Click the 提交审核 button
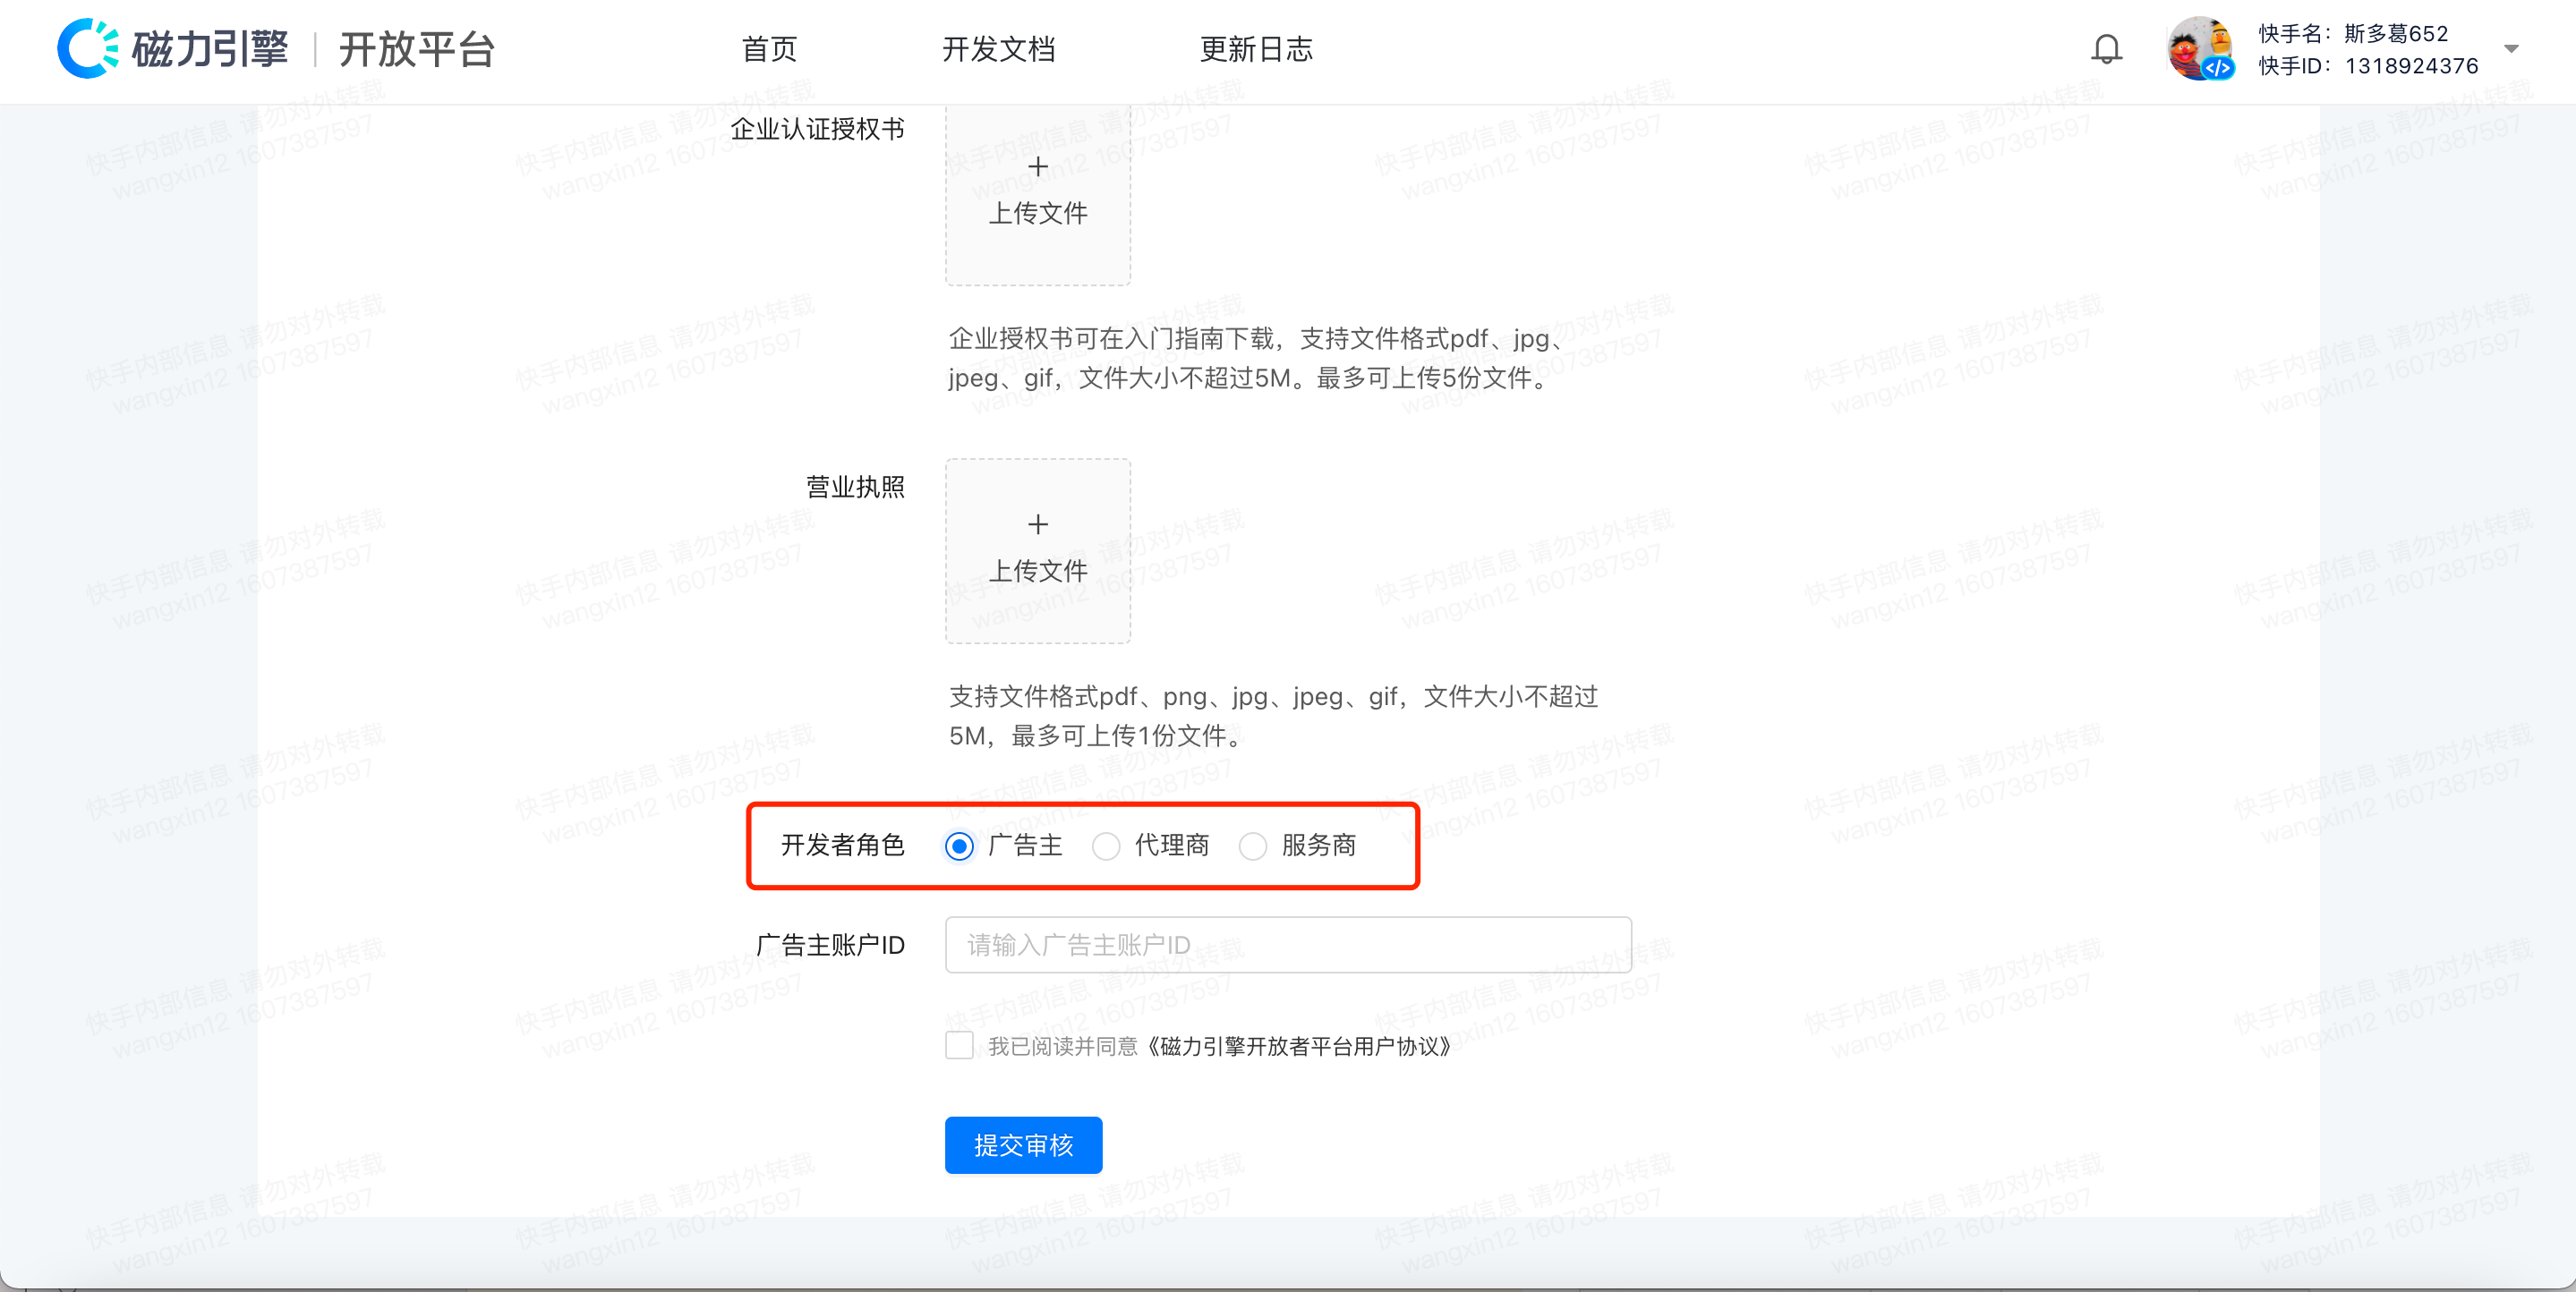2576x1292 pixels. [1023, 1145]
